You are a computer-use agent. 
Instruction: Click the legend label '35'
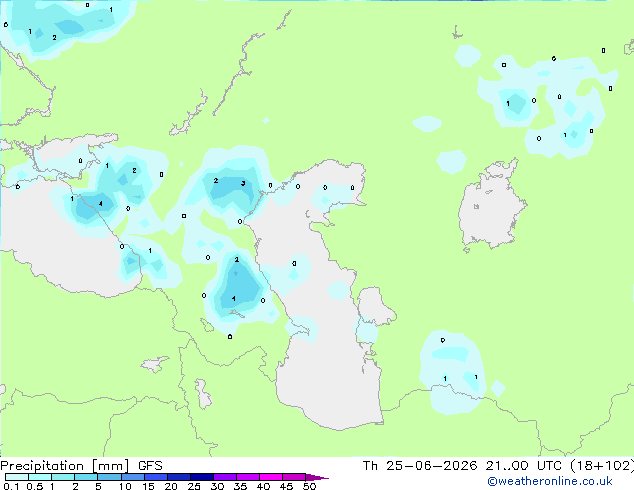pos(240,486)
